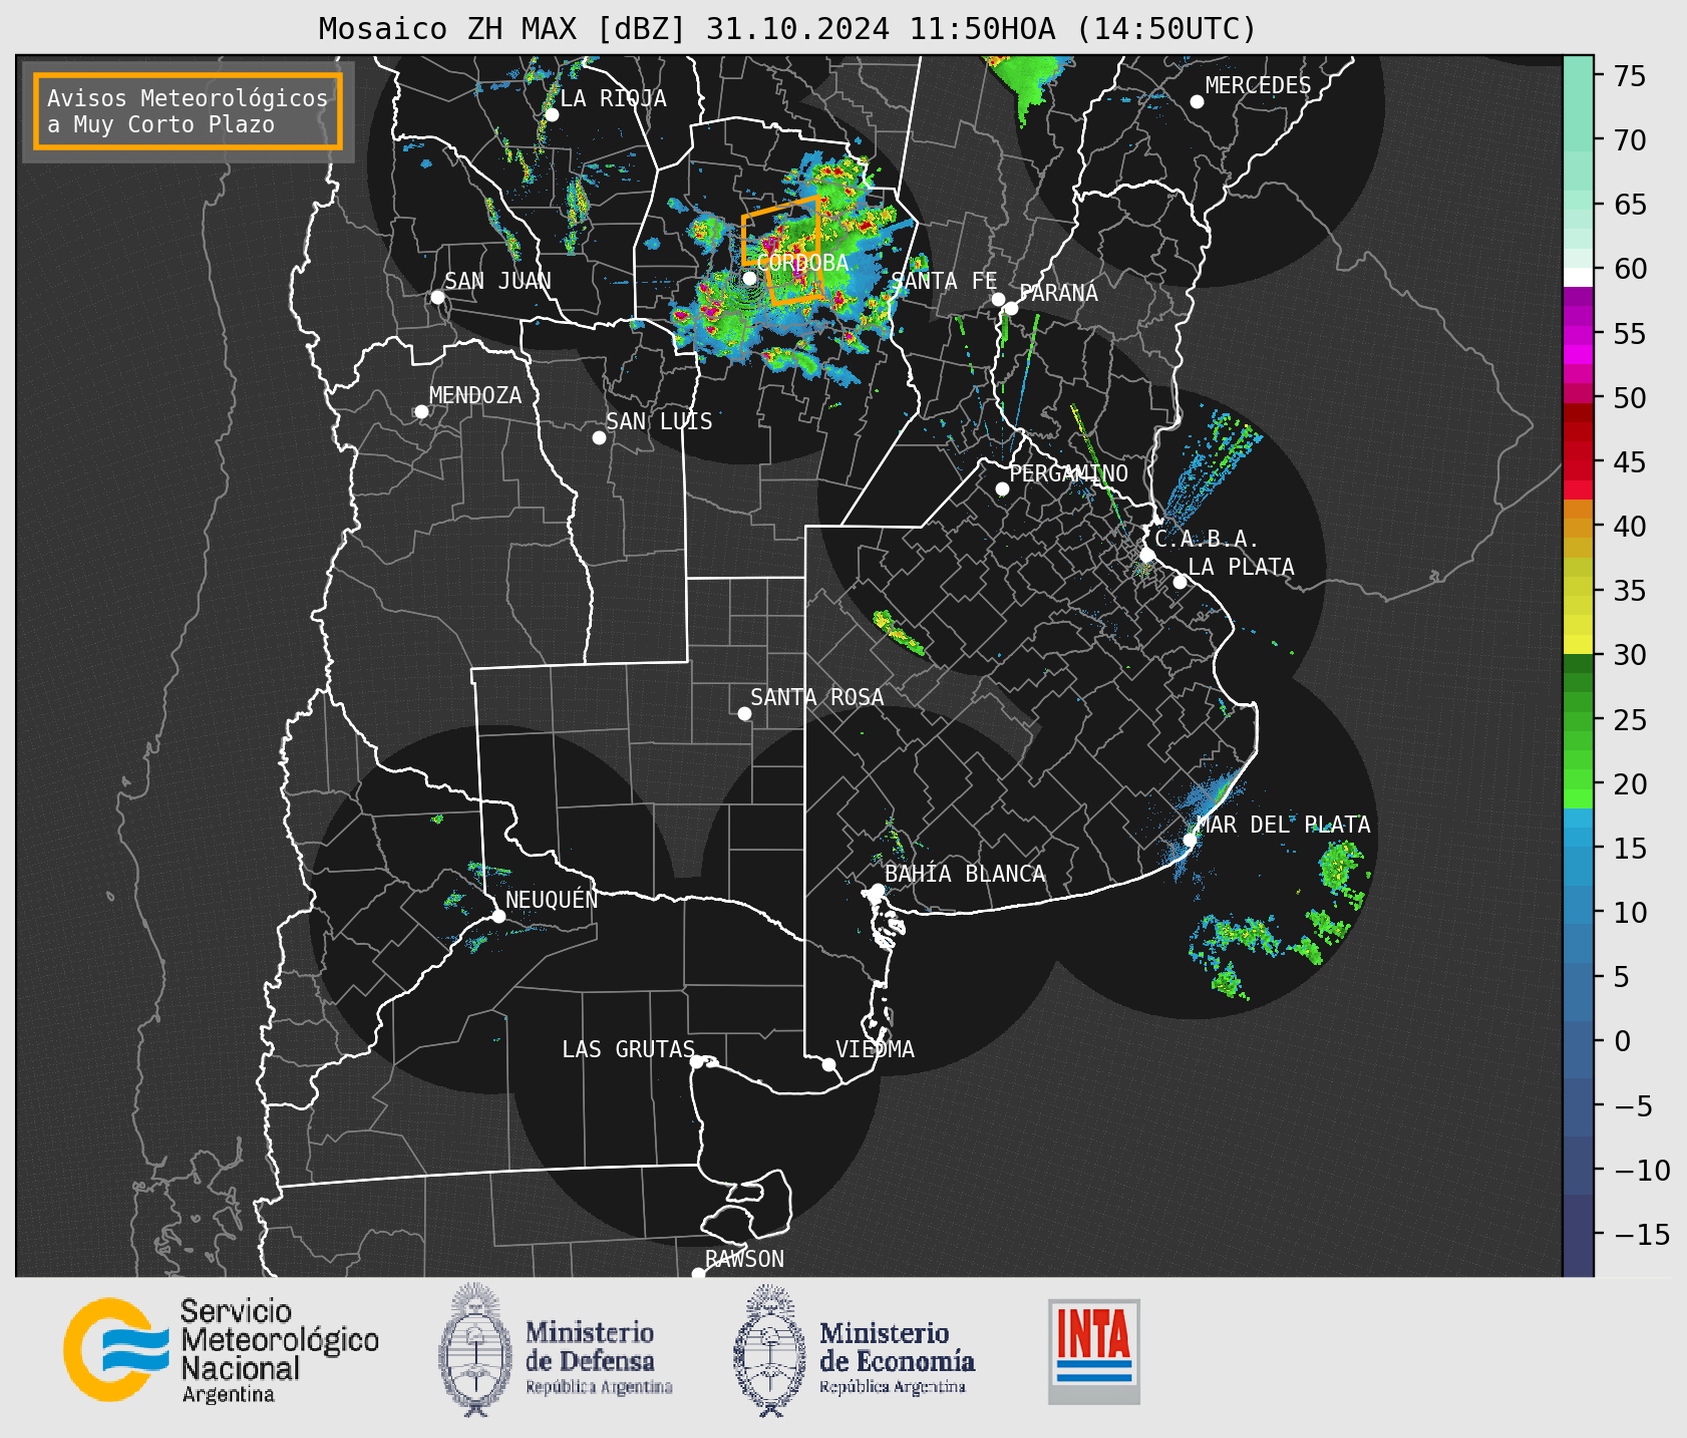1687x1438 pixels.
Task: Click the VIEDMA city label
Action: [875, 1050]
